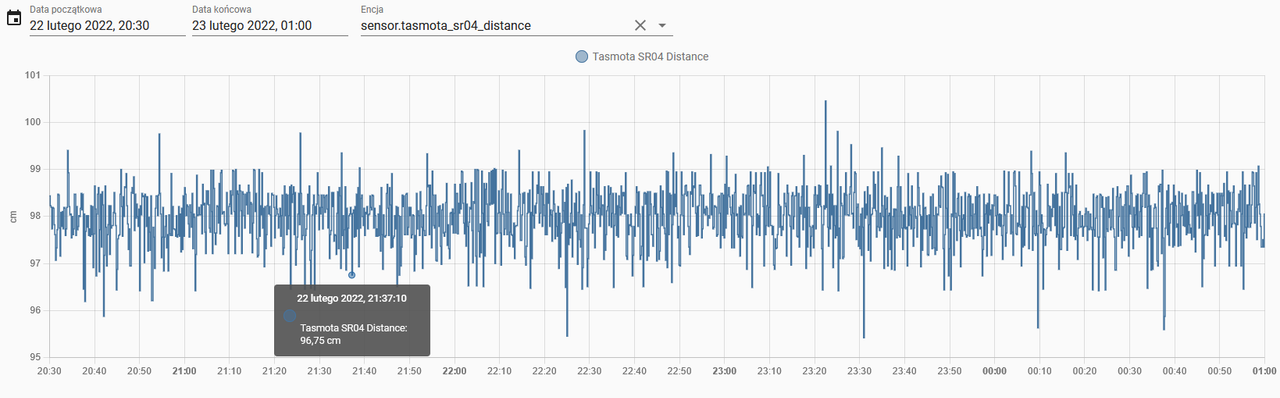The image size is (1280, 398).
Task: Click x-axis label 23:30
Action: tap(860, 371)
